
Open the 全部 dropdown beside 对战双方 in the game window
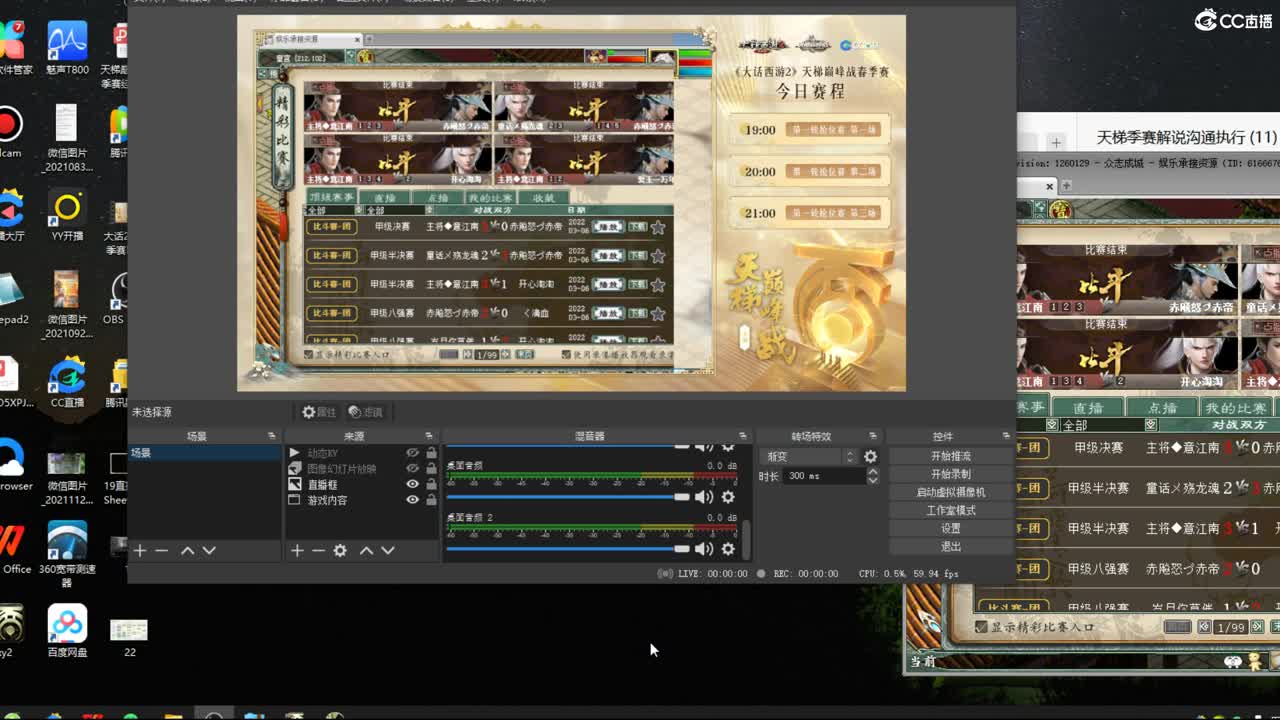tap(1151, 425)
